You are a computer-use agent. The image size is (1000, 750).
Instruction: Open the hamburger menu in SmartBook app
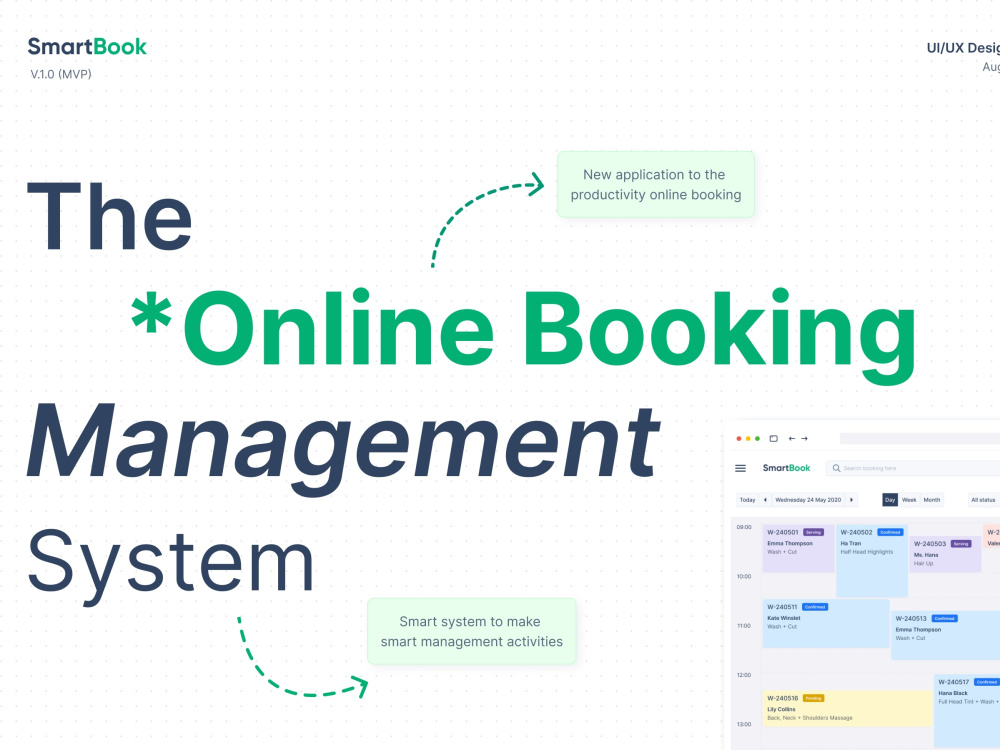[740, 468]
